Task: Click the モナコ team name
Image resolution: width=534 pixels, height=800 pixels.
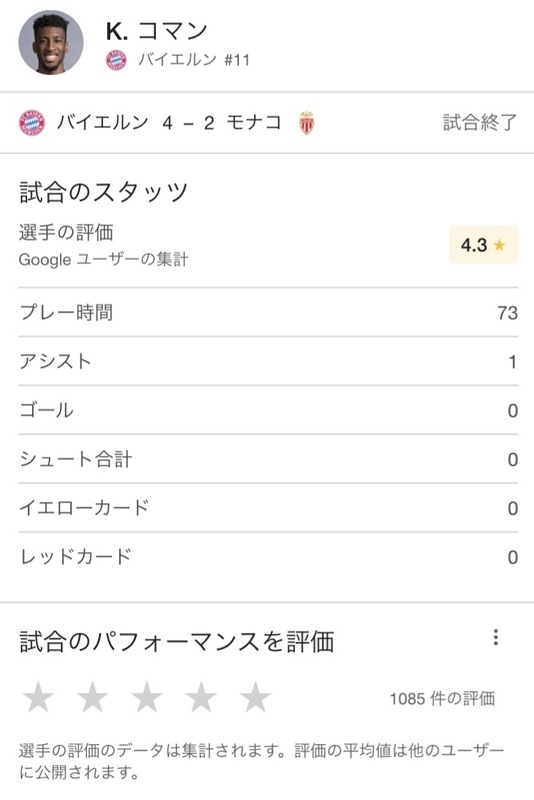Action: (x=254, y=123)
